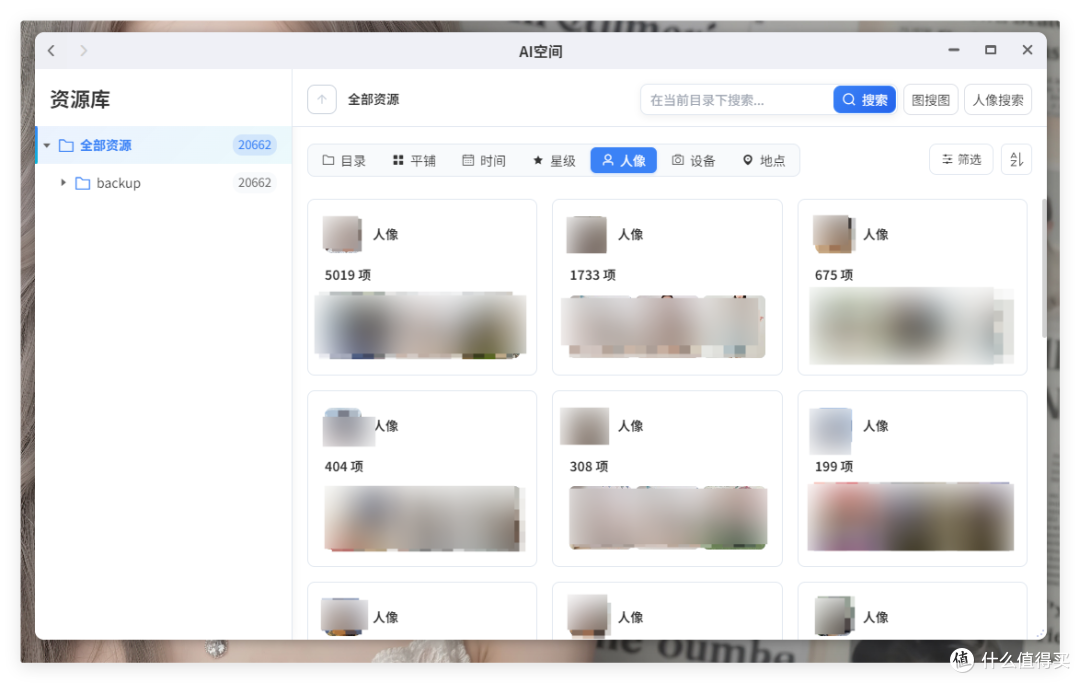Image resolution: width=1080 pixels, height=683 pixels.
Task: Select the 人像 portrait tab
Action: [x=623, y=160]
